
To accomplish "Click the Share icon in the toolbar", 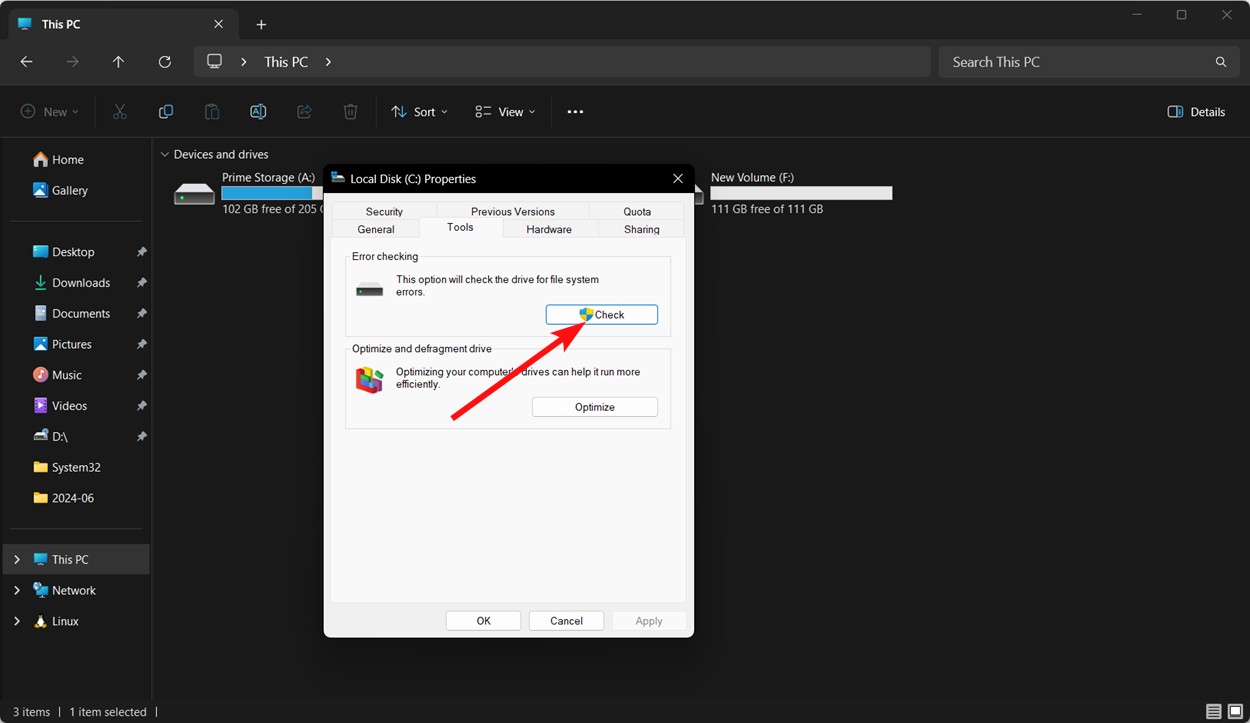I will click(x=304, y=111).
